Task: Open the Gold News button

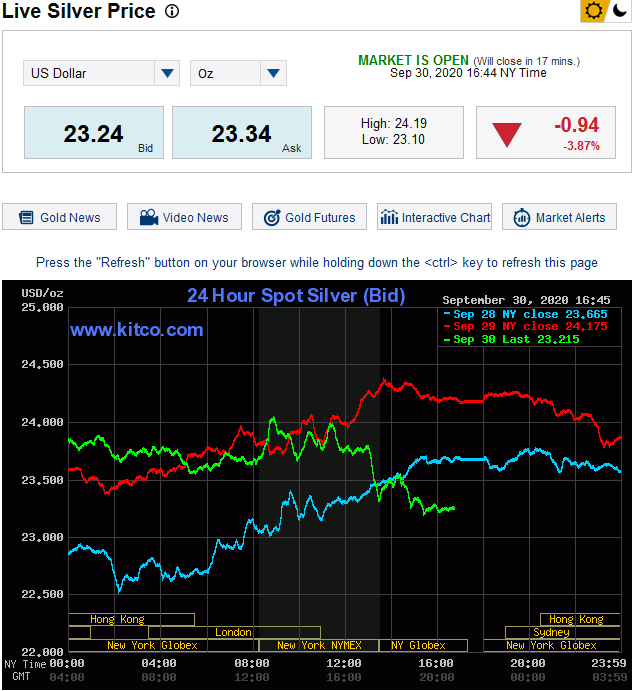Action: tap(59, 217)
